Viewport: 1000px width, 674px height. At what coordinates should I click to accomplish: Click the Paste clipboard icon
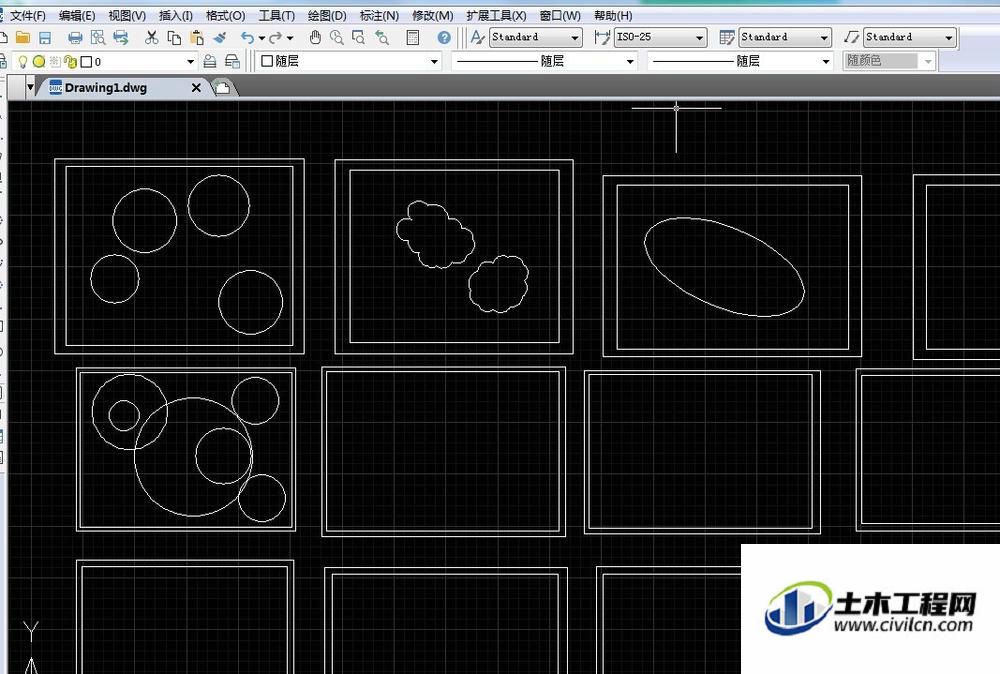click(197, 38)
